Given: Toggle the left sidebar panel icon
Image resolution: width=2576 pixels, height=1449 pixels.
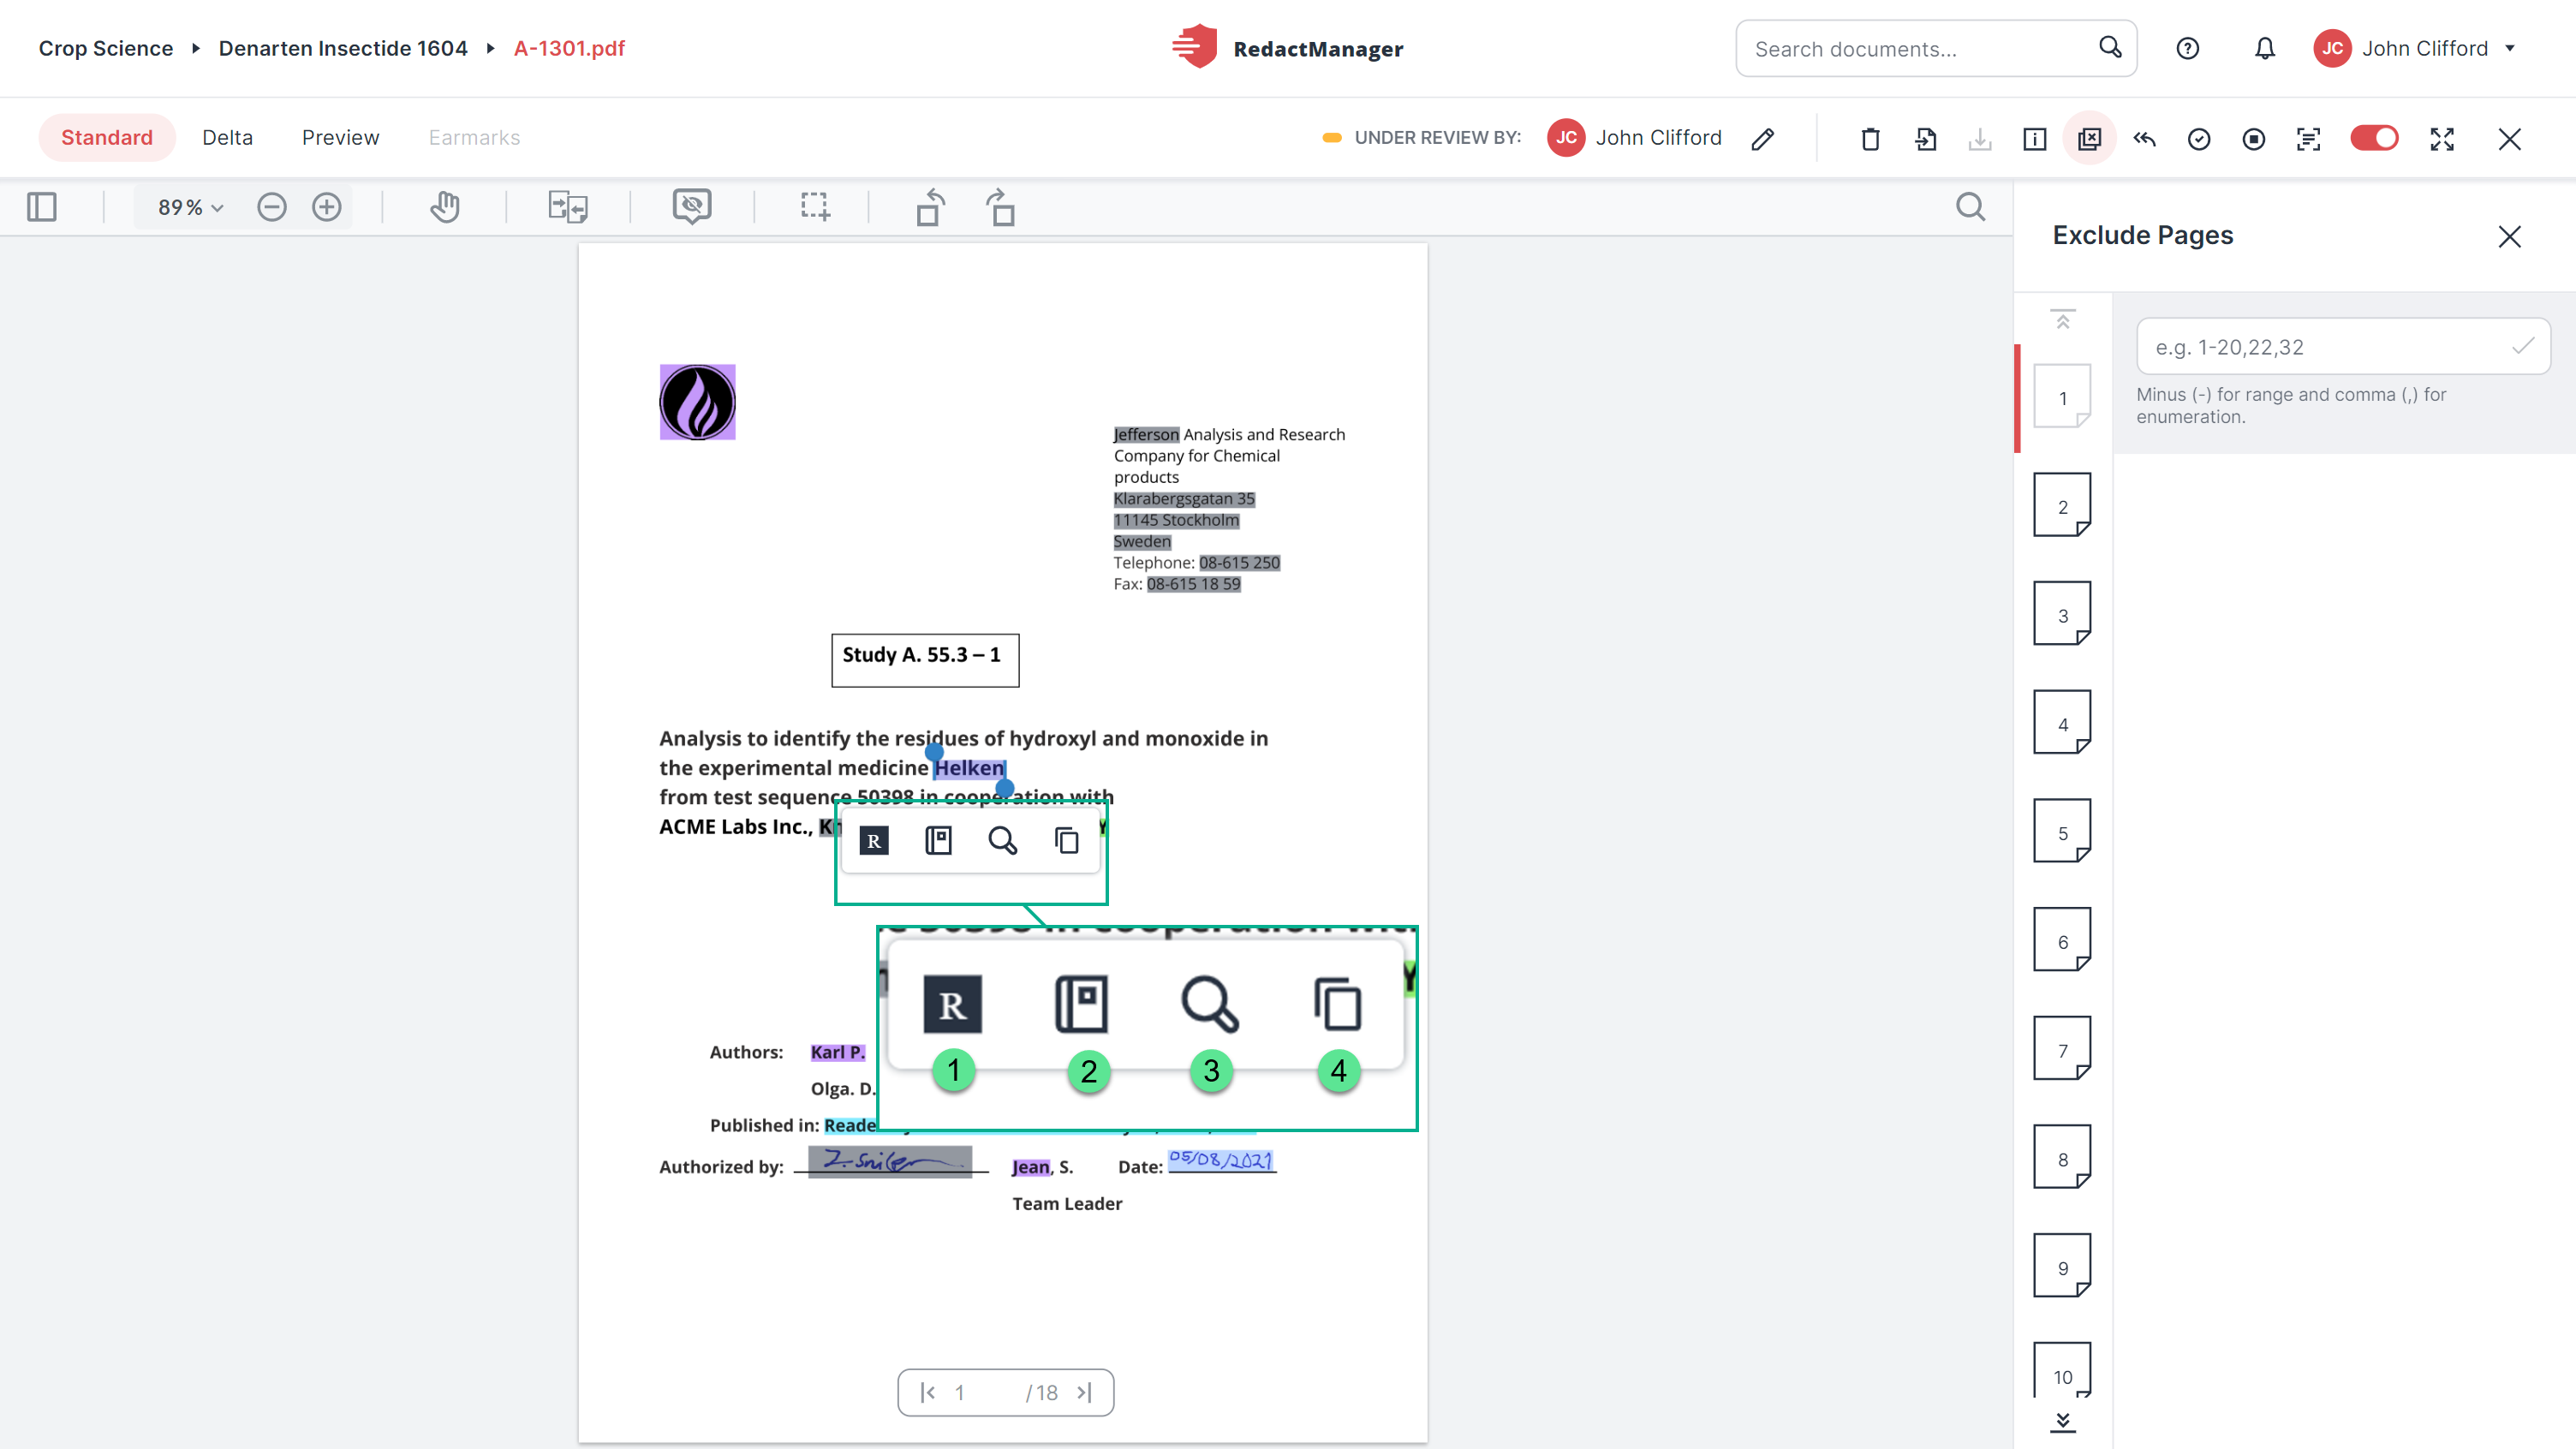Looking at the screenshot, I should pos(42,207).
